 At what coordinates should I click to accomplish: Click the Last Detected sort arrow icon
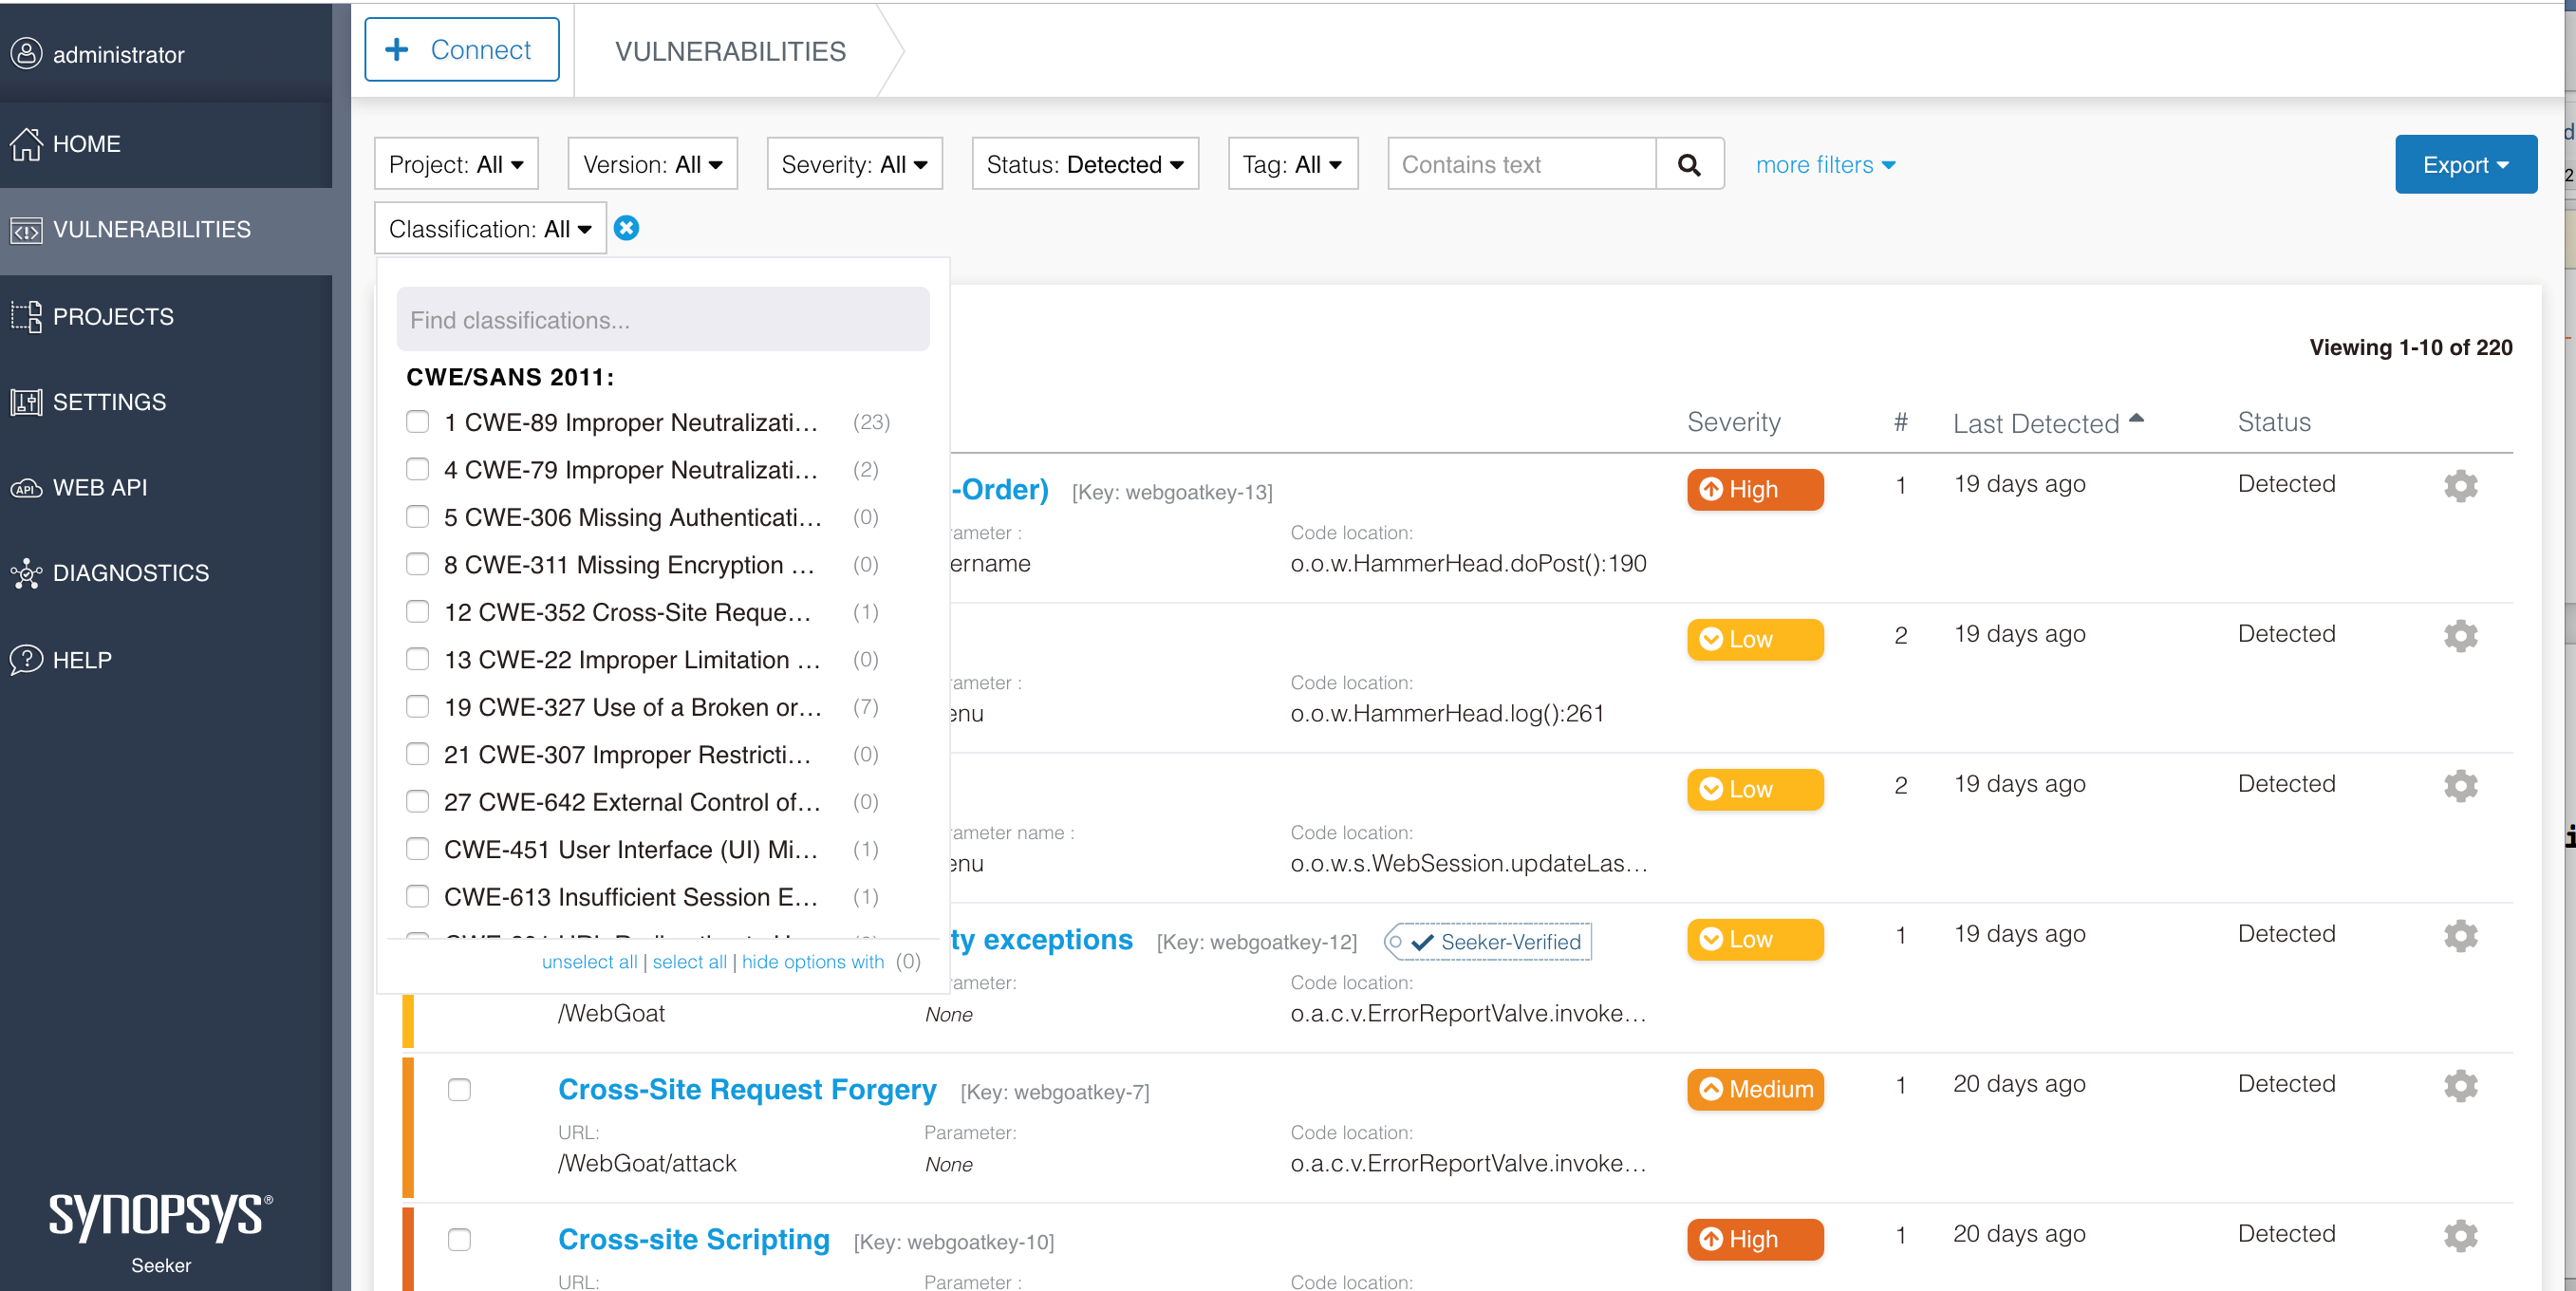pos(2136,419)
